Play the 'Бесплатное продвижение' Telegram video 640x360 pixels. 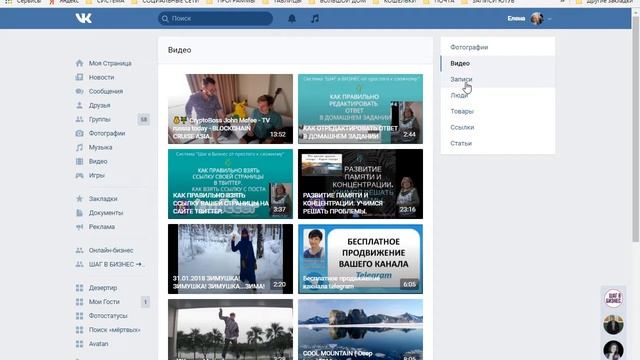360,259
